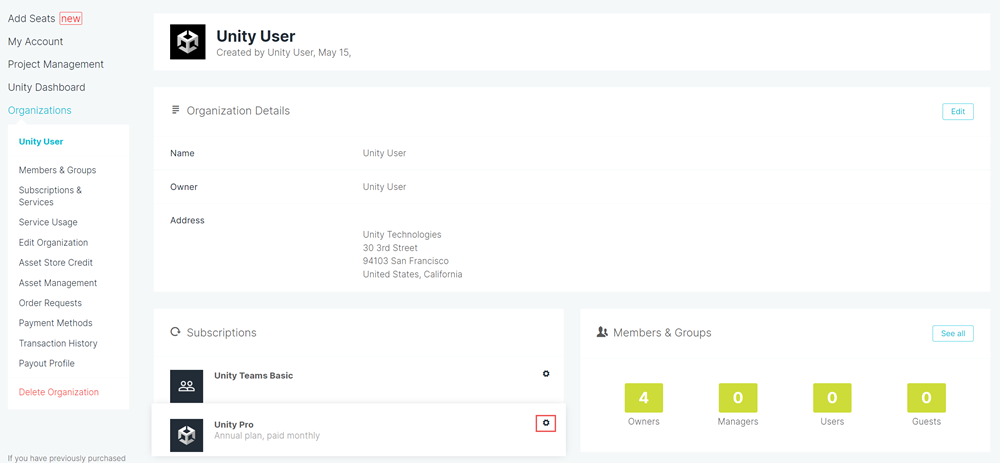
Task: Open Service Usage page
Action: [48, 223]
